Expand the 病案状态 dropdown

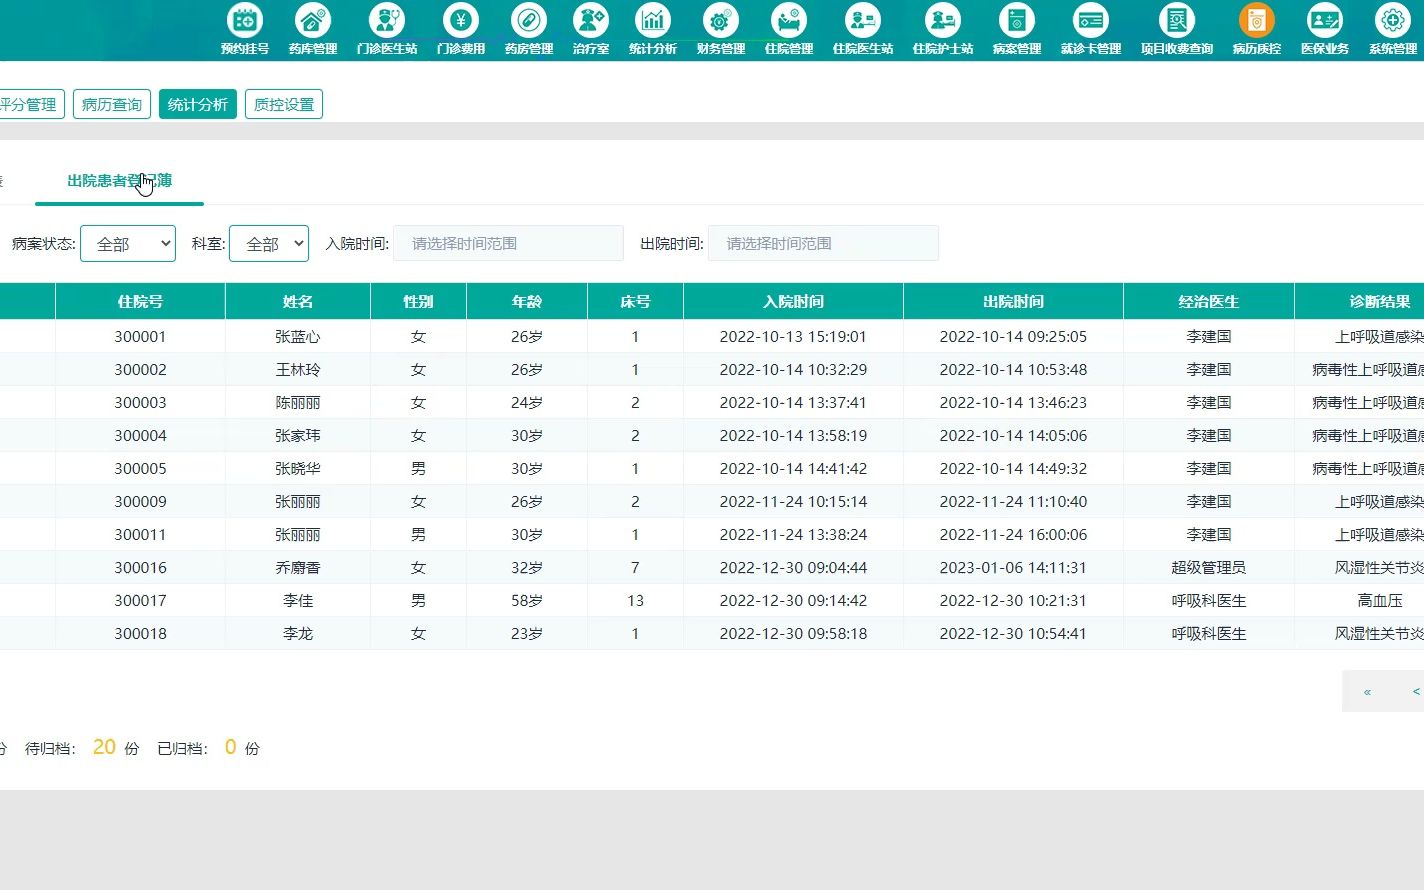(x=128, y=244)
